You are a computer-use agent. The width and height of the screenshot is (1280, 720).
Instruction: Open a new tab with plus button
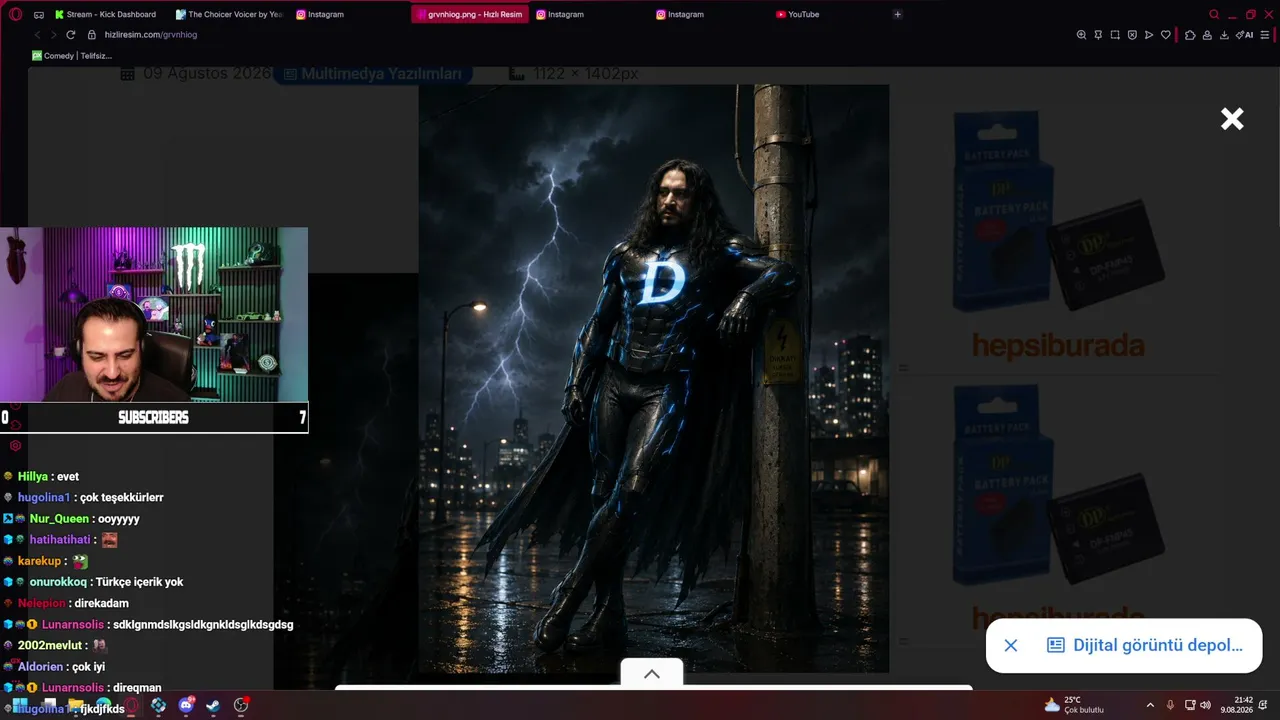click(897, 15)
